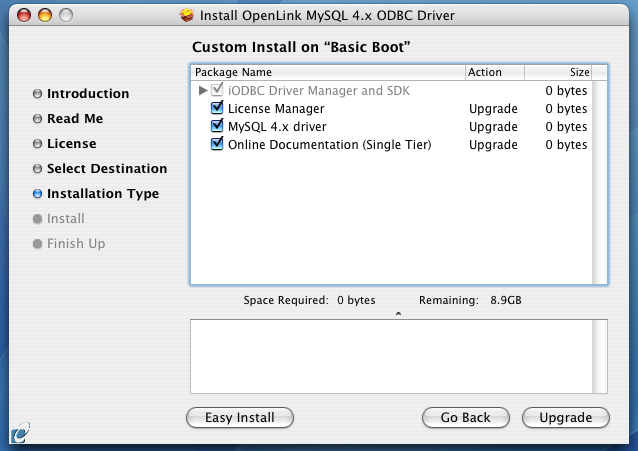
Task: Click the Go Back button
Action: 465,418
